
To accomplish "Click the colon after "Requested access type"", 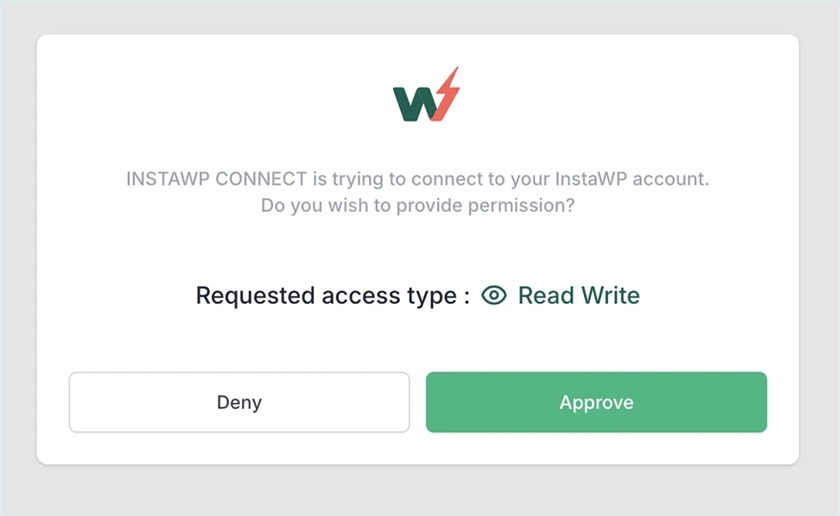I will (466, 296).
